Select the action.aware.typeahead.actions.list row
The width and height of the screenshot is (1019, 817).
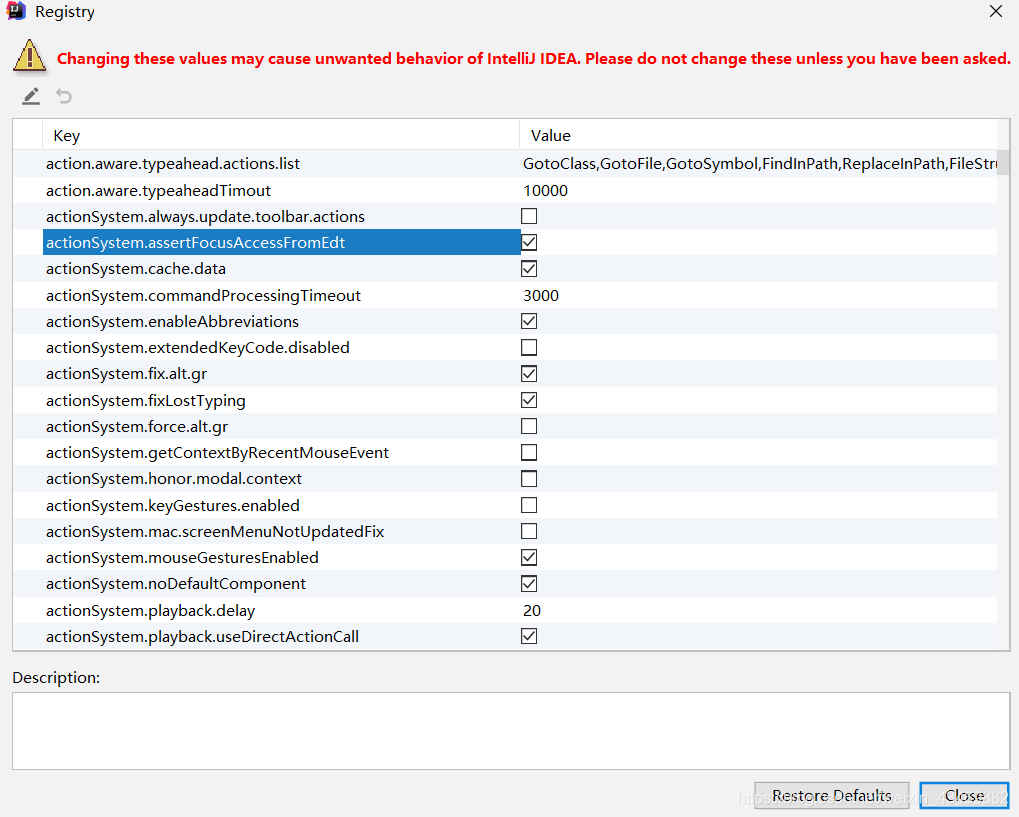click(x=505, y=164)
